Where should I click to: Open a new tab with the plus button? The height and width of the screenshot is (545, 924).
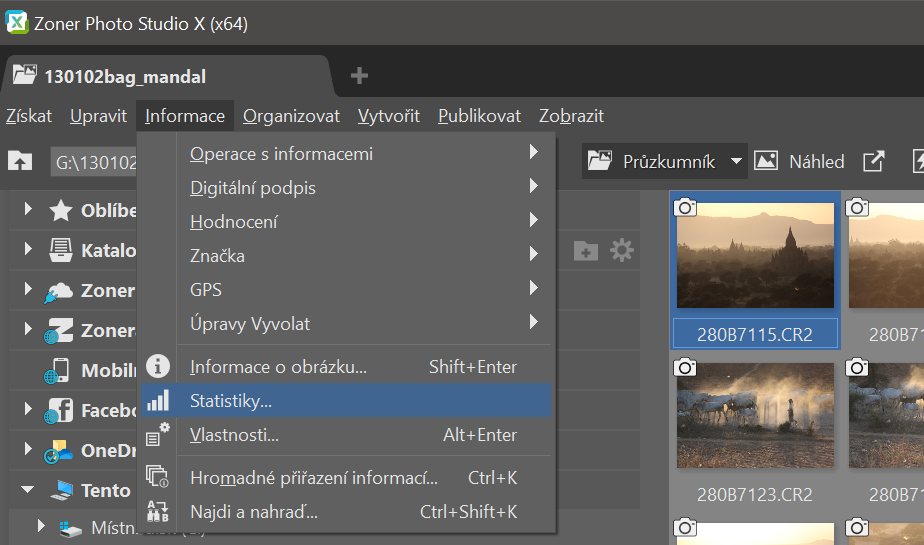[x=359, y=75]
